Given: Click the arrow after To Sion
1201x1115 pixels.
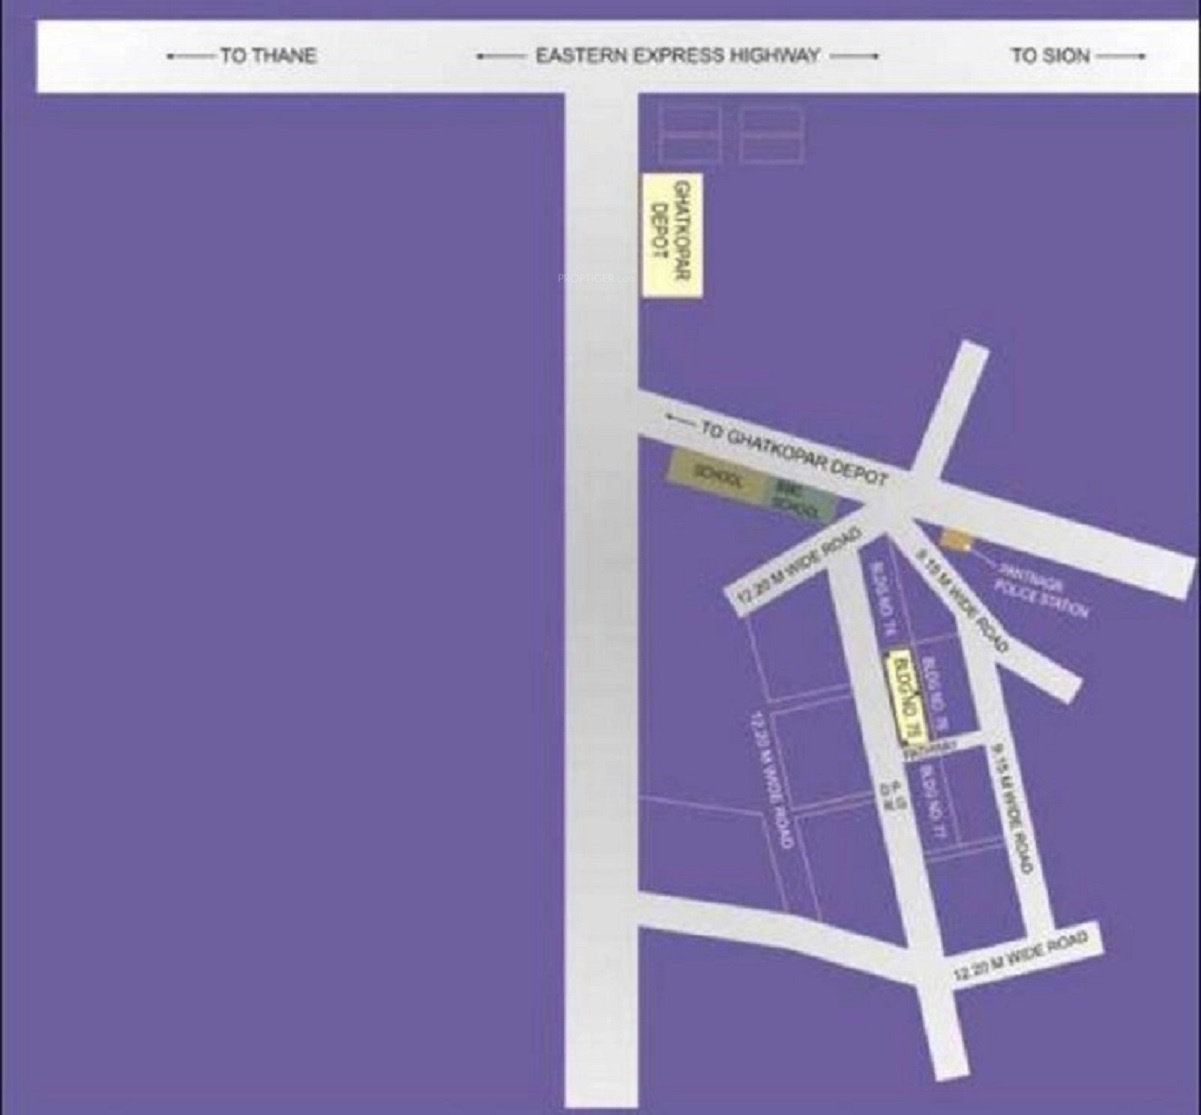Looking at the screenshot, I should tap(1120, 56).
